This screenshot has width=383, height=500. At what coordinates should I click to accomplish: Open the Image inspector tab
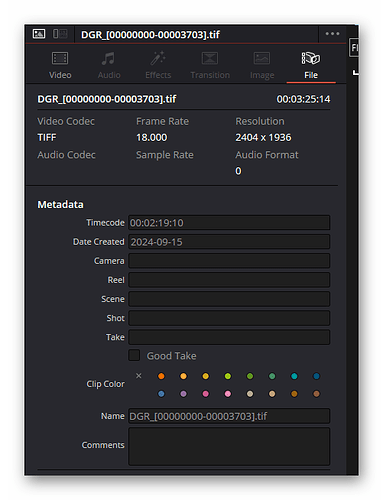(262, 65)
